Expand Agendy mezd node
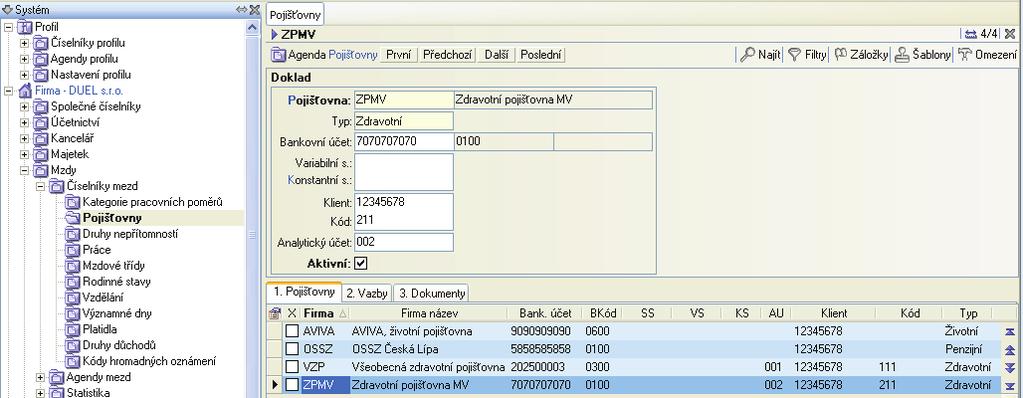 [40, 377]
